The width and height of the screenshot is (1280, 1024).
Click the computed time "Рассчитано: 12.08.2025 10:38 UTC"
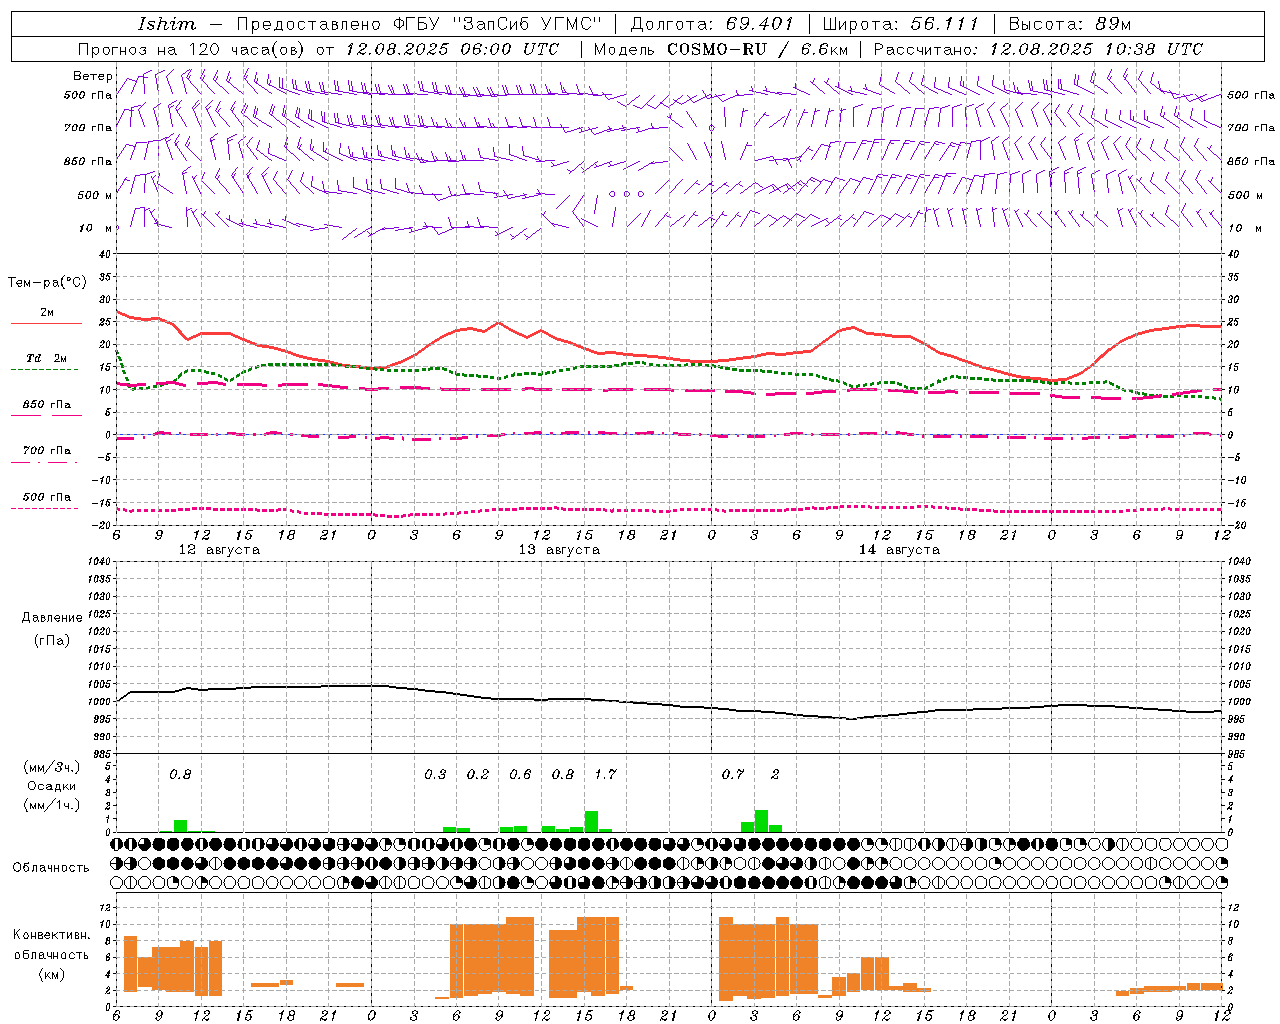[1039, 49]
